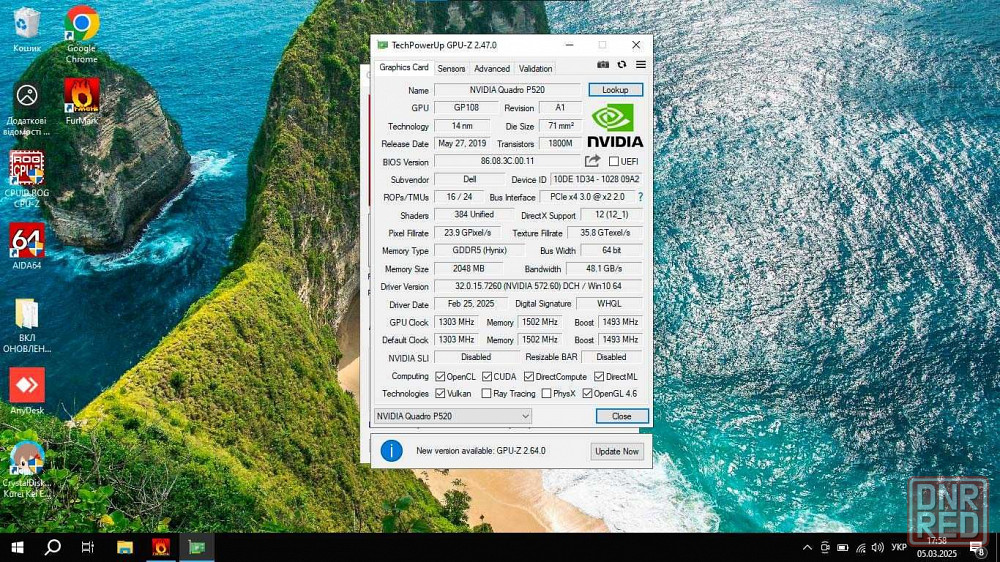Toggle the CUDA checkbox
This screenshot has width=1000, height=562.
tap(487, 376)
